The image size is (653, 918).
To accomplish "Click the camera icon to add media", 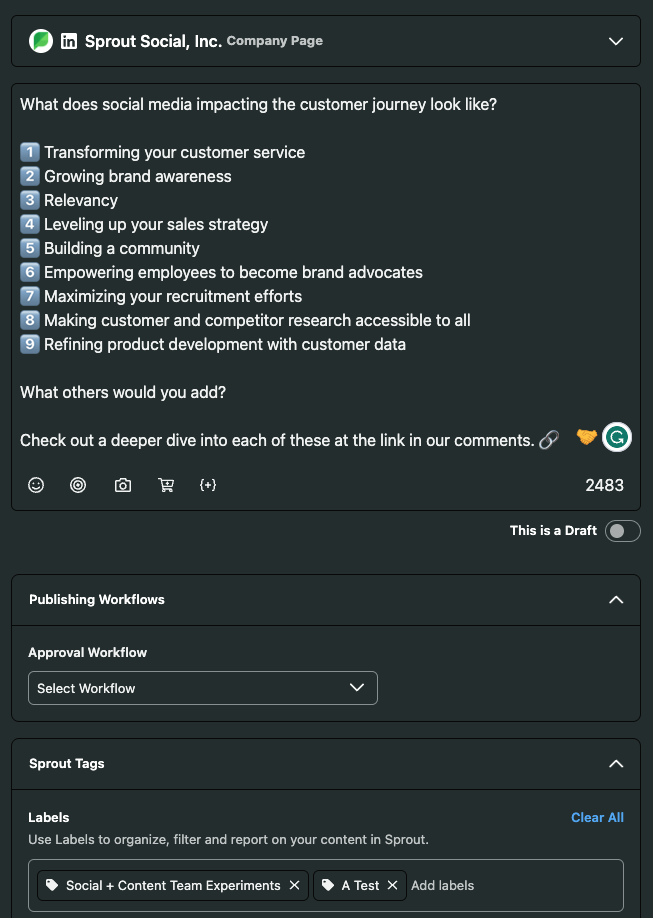I will 123,485.
